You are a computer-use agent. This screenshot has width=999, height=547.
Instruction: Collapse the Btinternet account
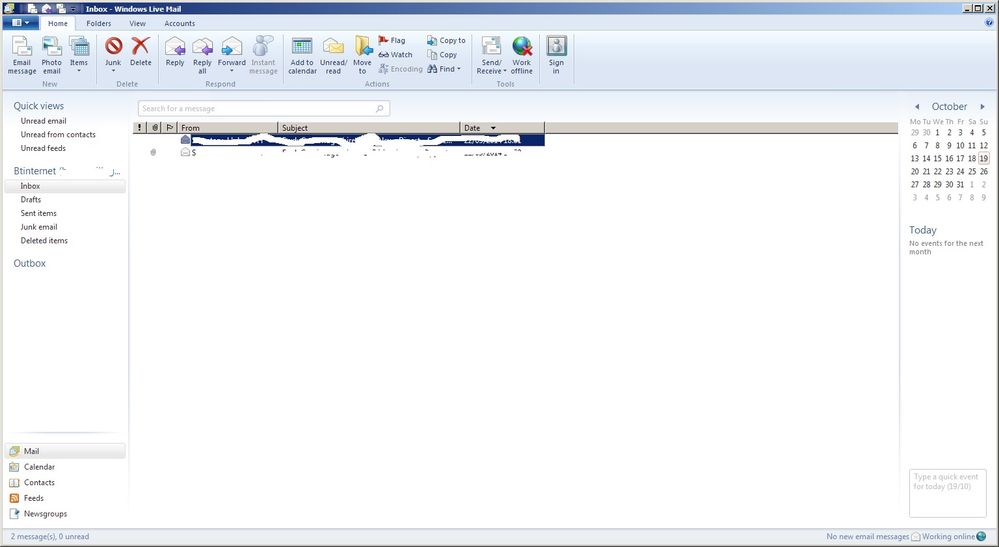coord(35,171)
